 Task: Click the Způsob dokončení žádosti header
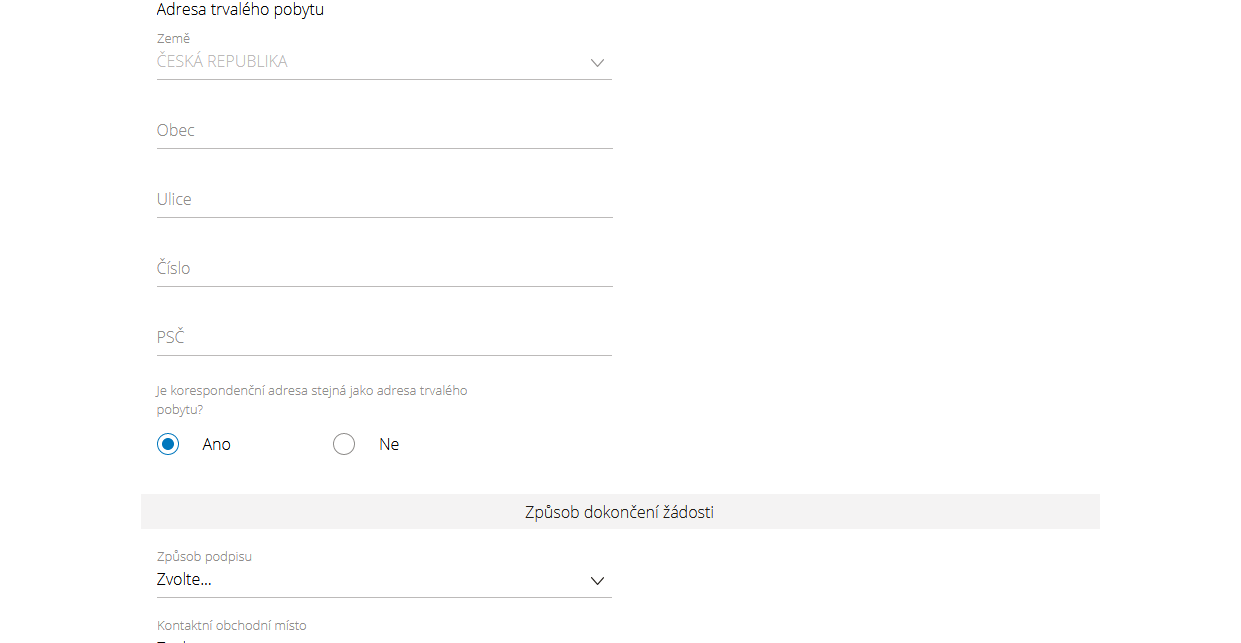point(619,511)
